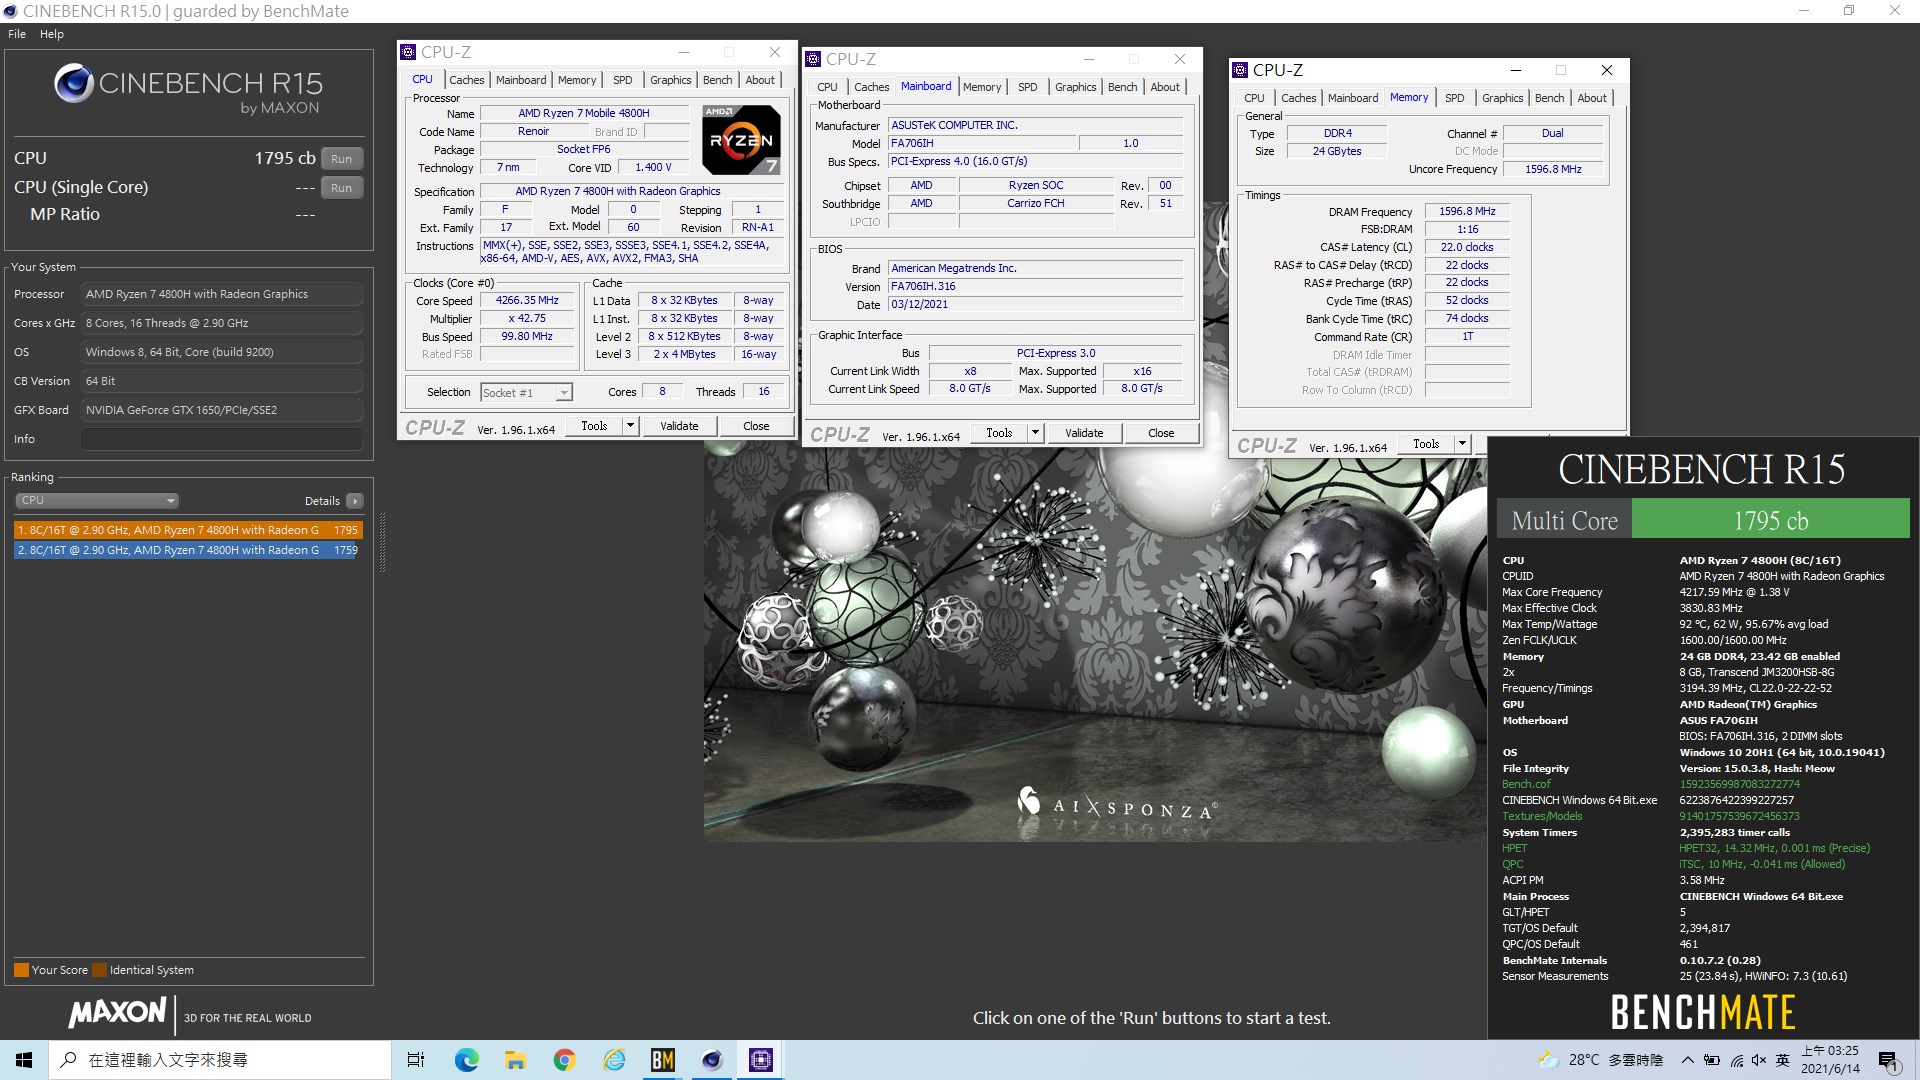Click the Memory CPU-Z window title icon
This screenshot has width=1920, height=1080.
1241,70
